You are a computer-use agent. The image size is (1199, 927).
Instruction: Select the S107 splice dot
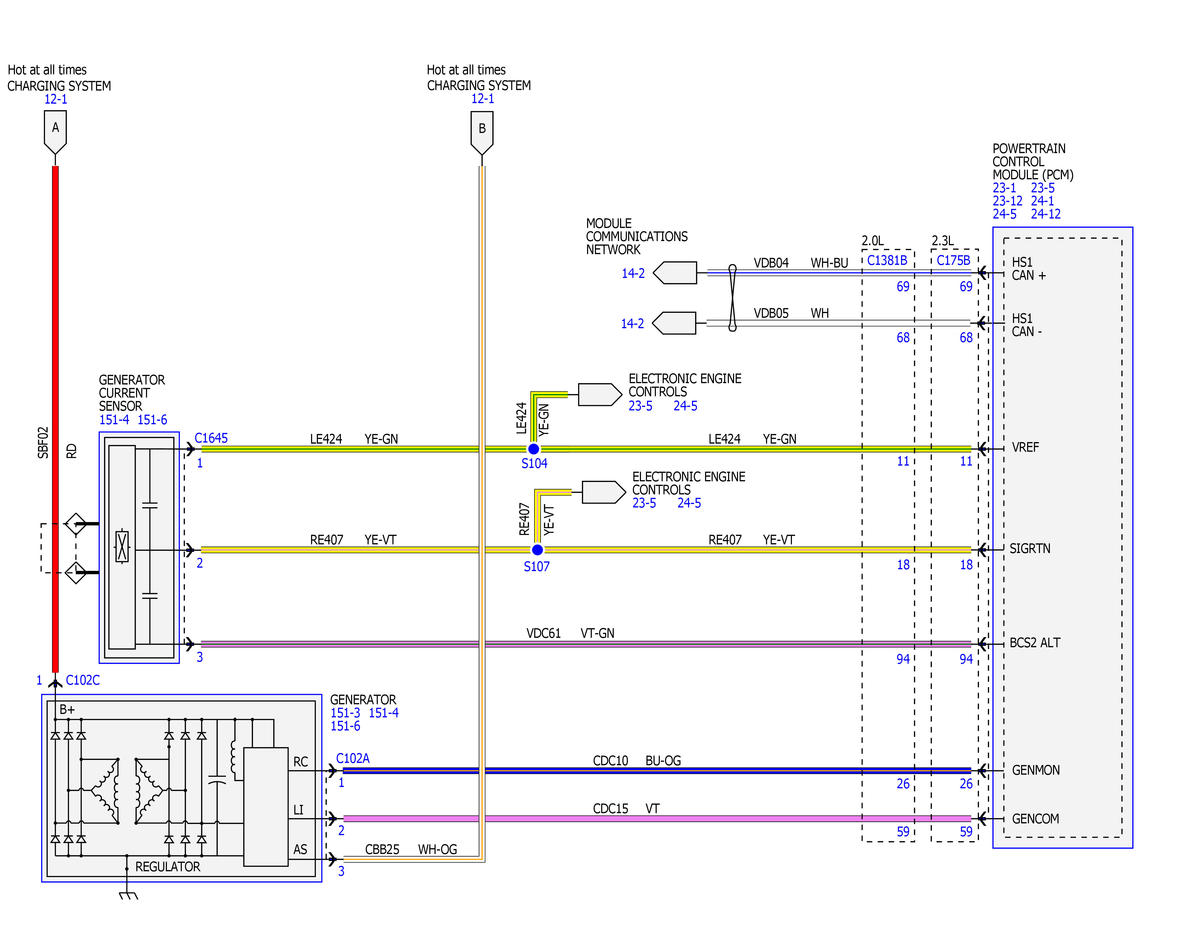point(538,550)
